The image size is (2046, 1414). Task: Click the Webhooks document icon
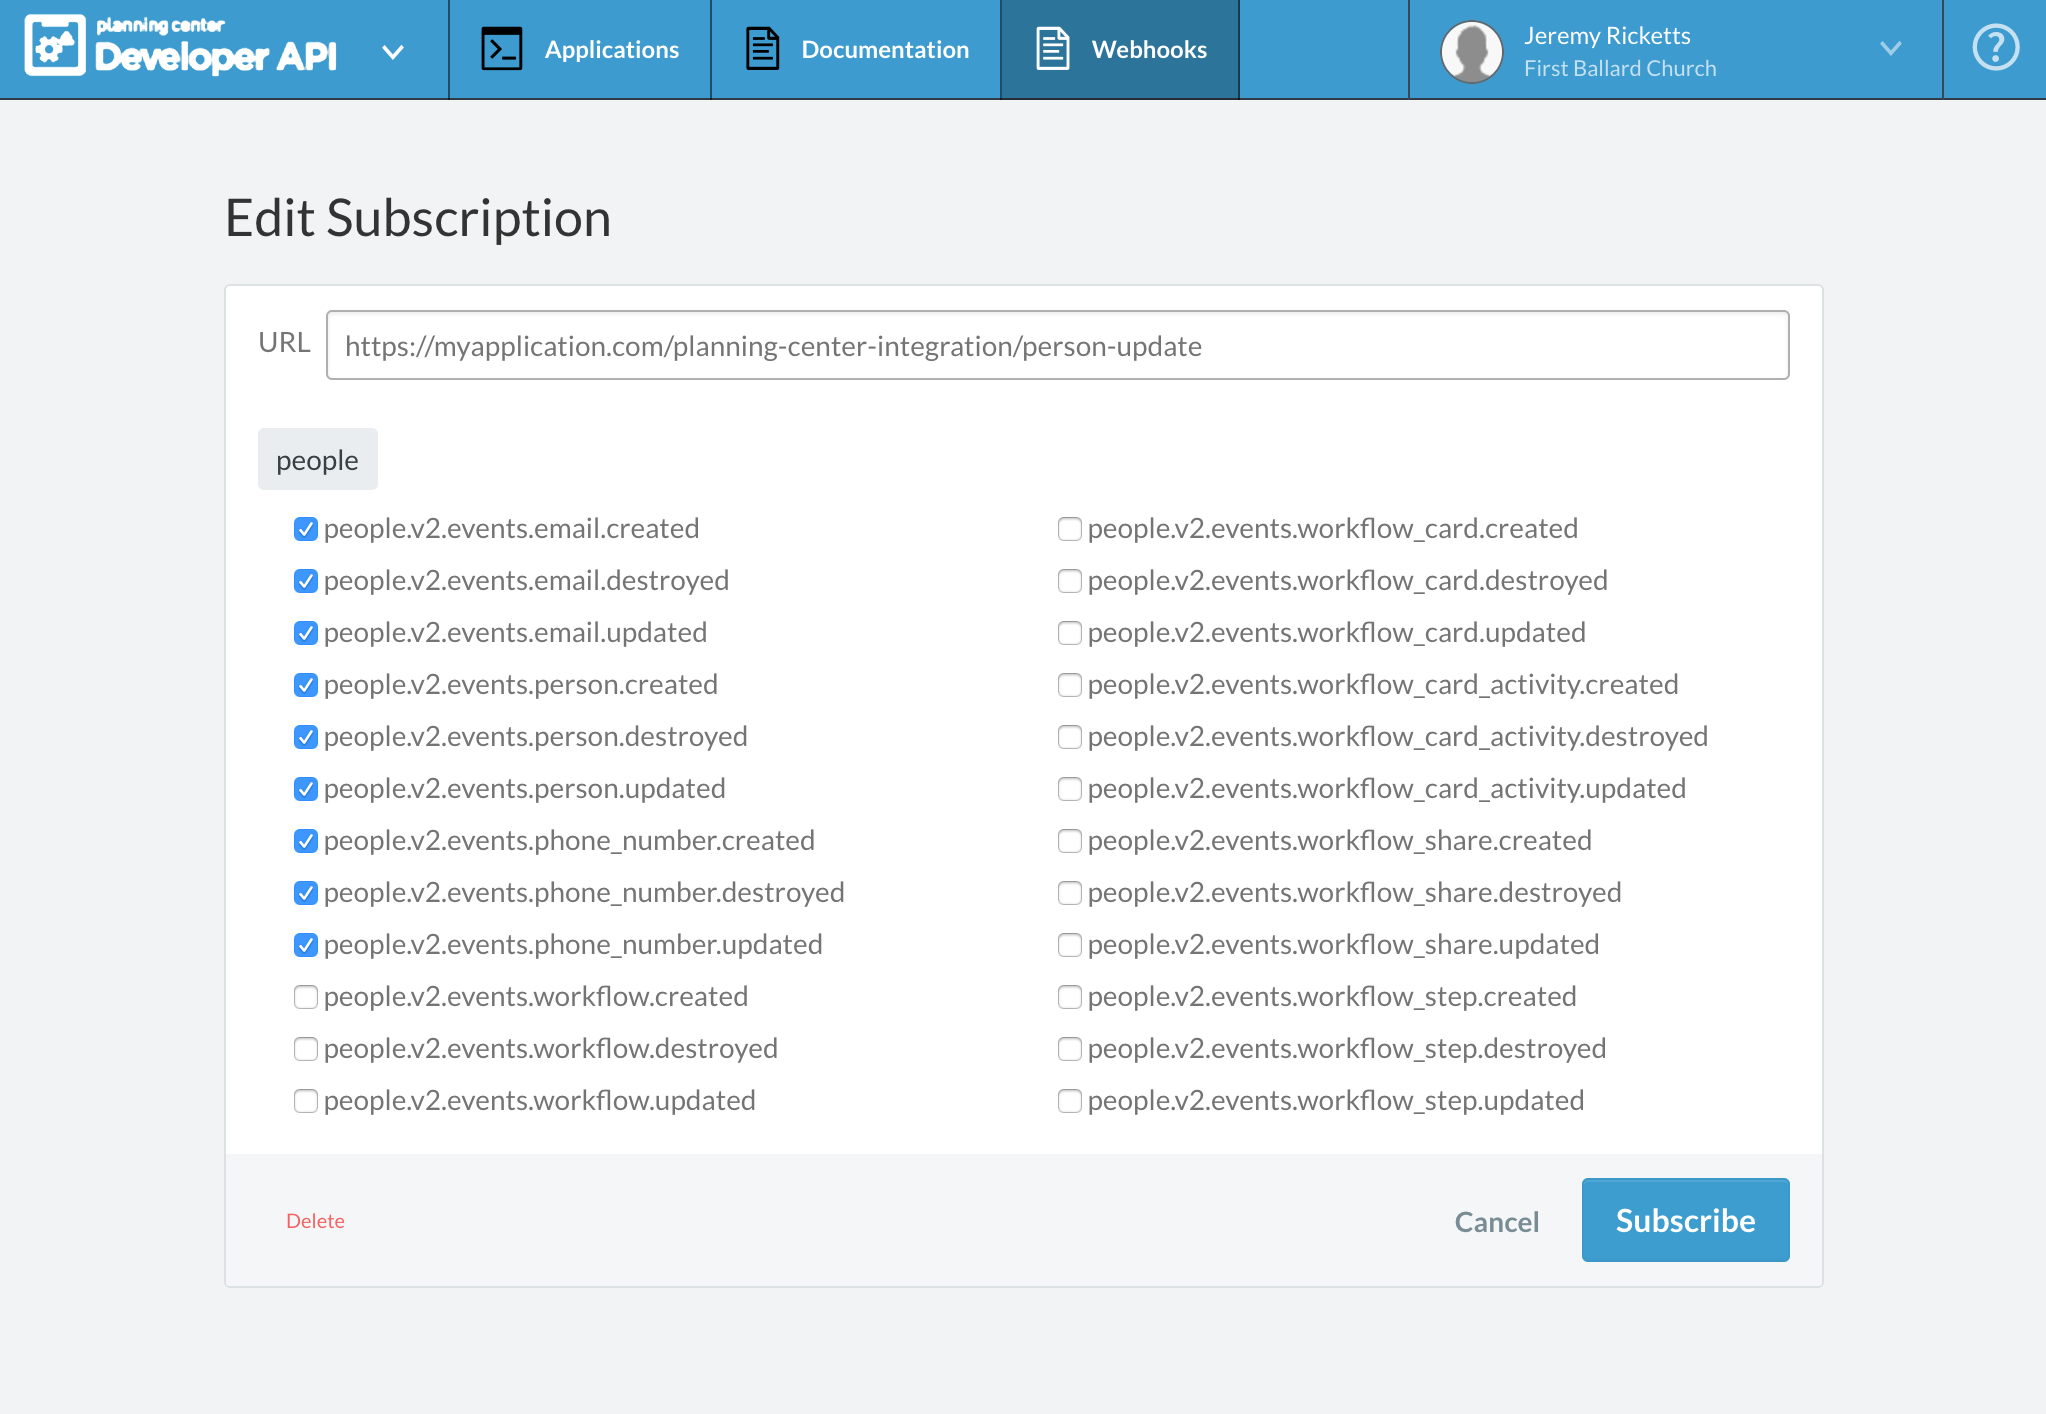(x=1052, y=49)
